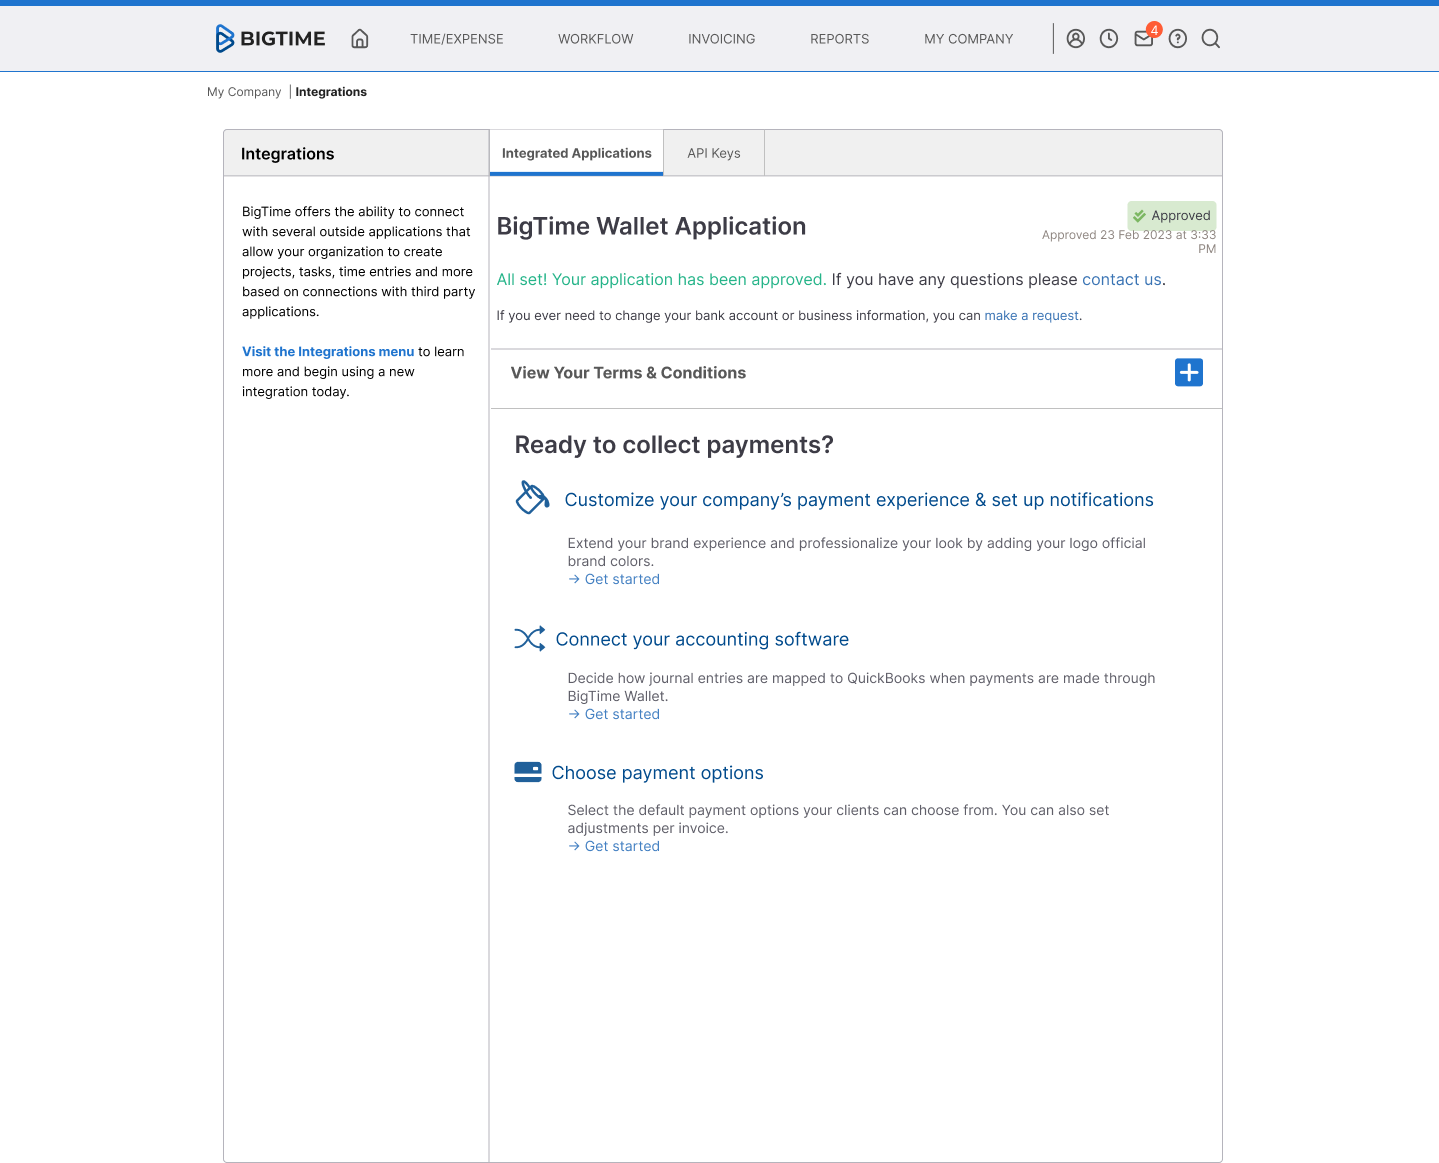Click the crossed arrows accounting software icon
Screen dimensions: 1439x1163
[x=530, y=638]
